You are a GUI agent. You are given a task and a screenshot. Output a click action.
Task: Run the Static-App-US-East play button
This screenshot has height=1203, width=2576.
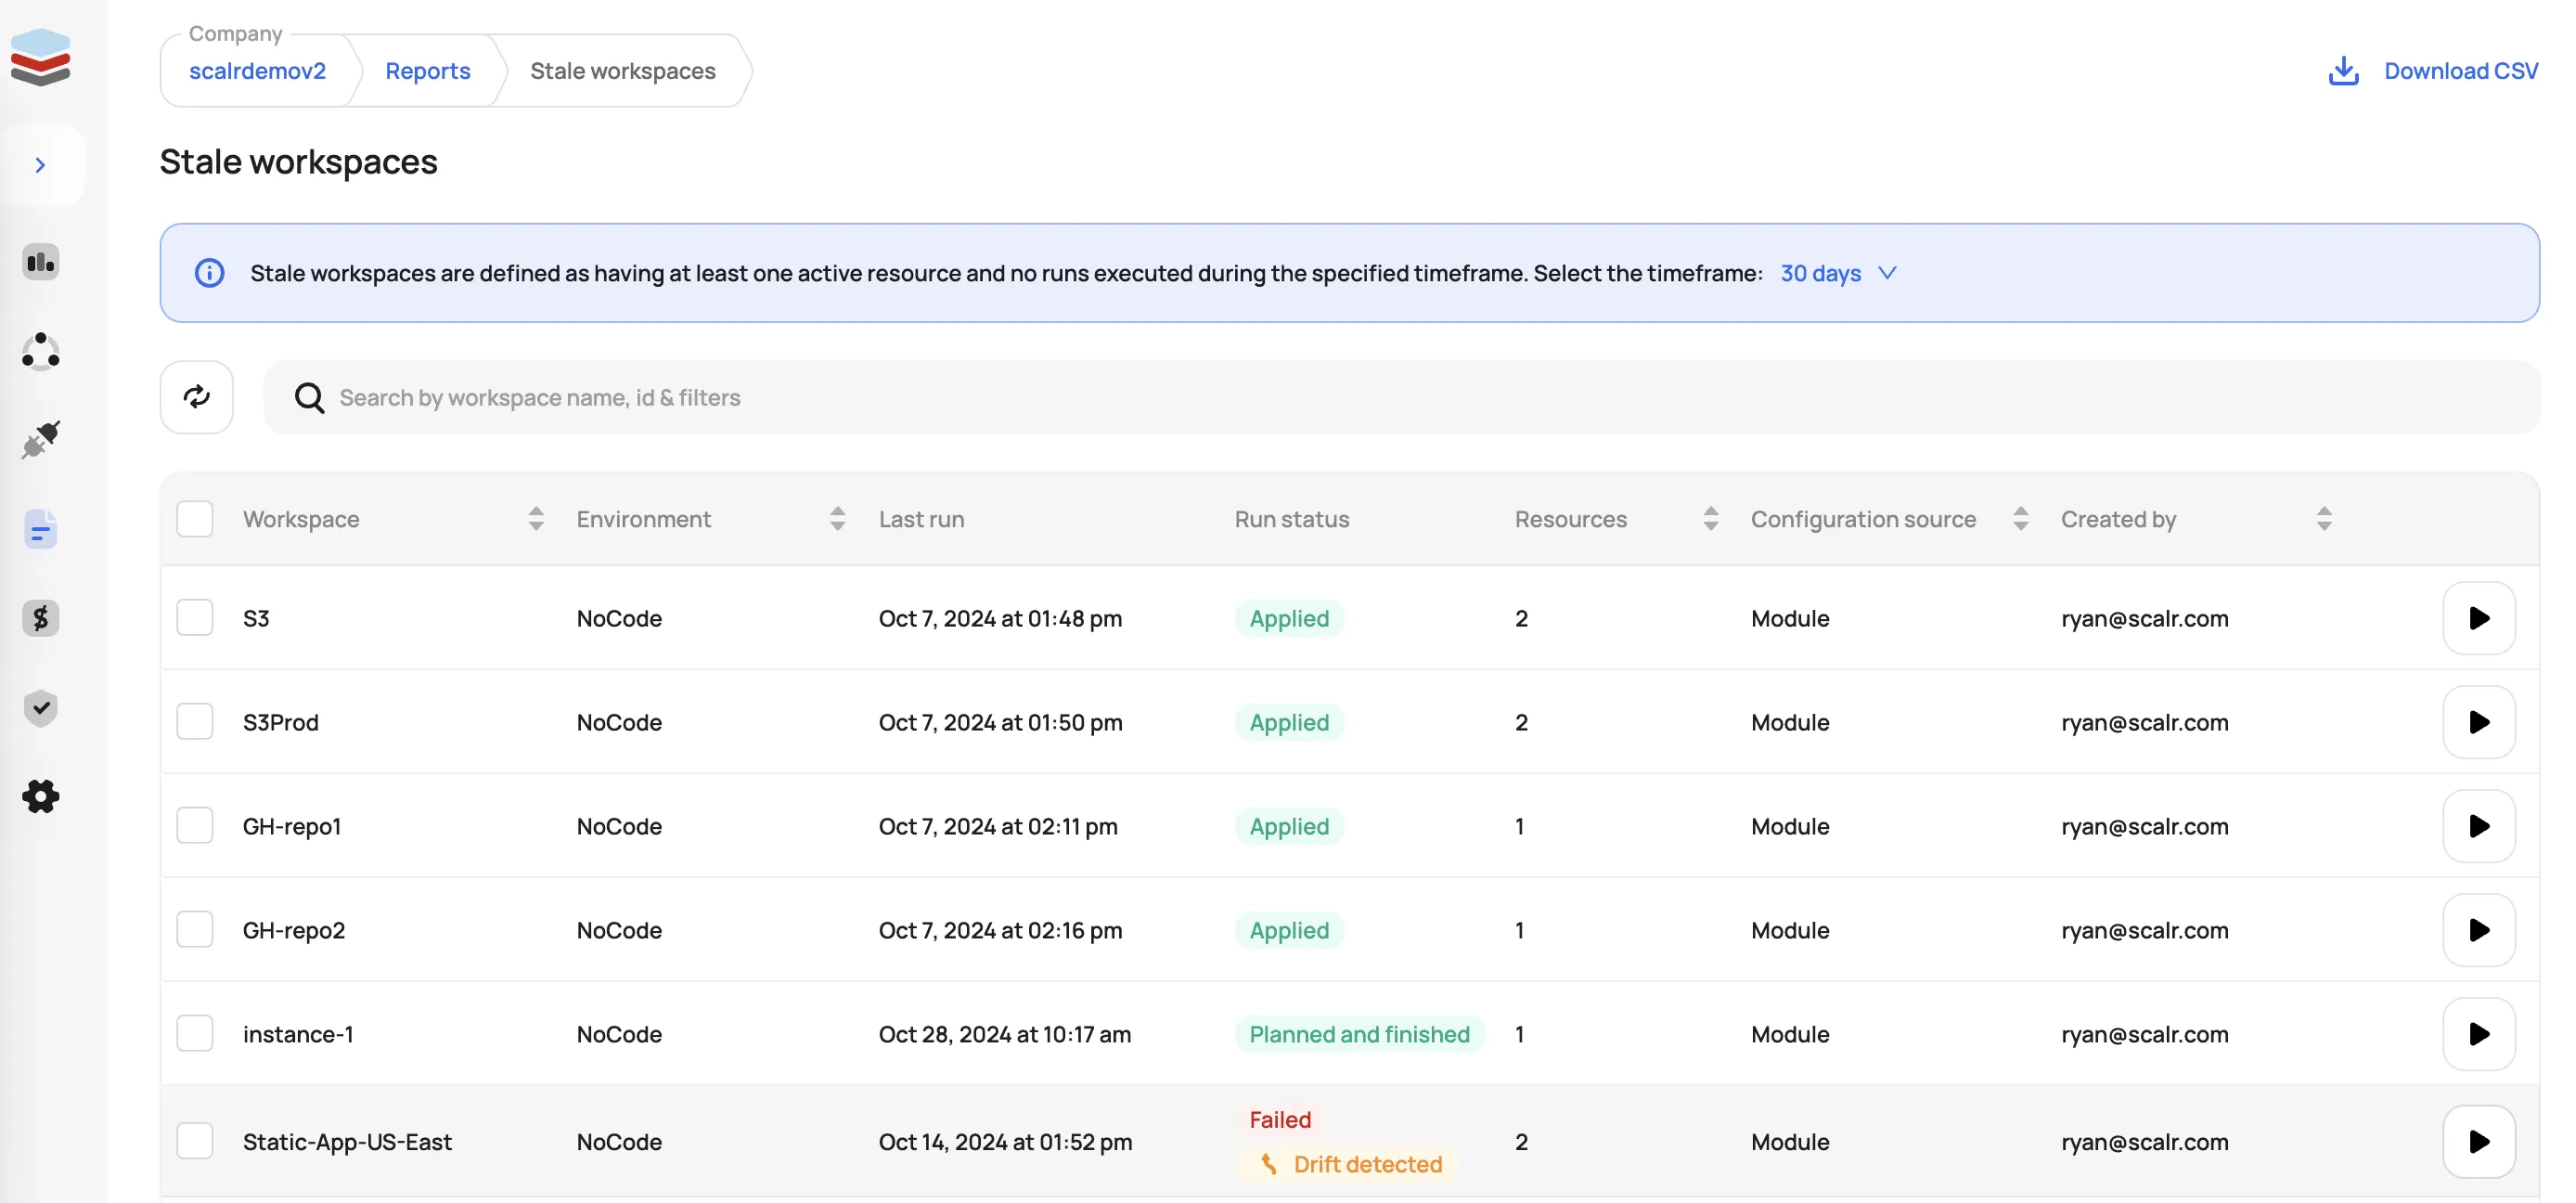2479,1141
